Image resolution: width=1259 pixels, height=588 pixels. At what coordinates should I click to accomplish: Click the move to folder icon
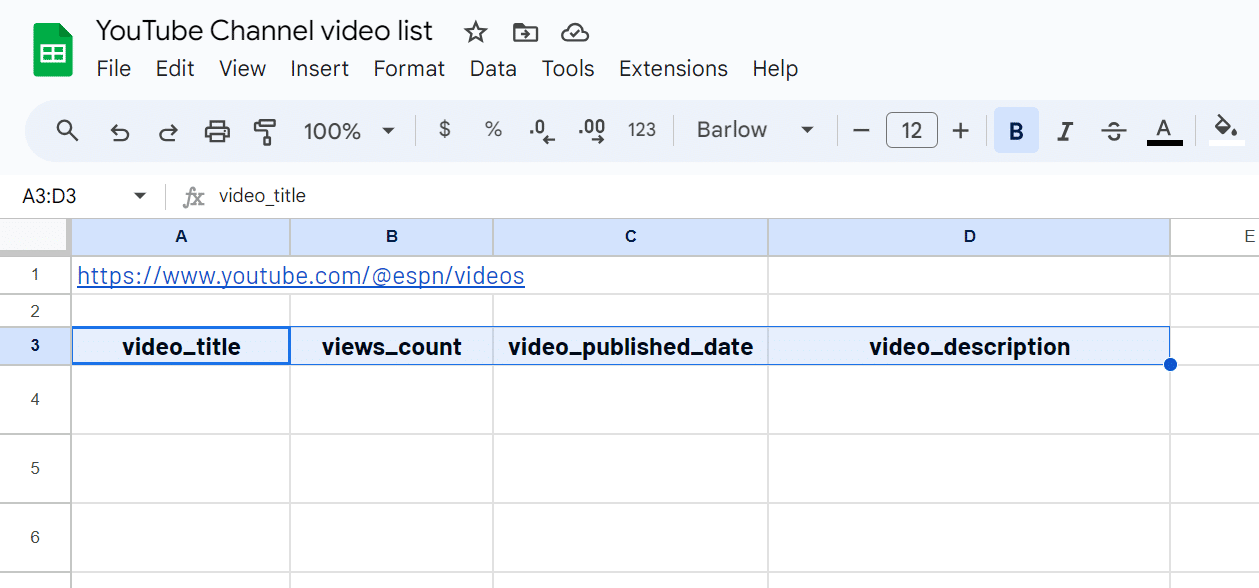pos(525,33)
